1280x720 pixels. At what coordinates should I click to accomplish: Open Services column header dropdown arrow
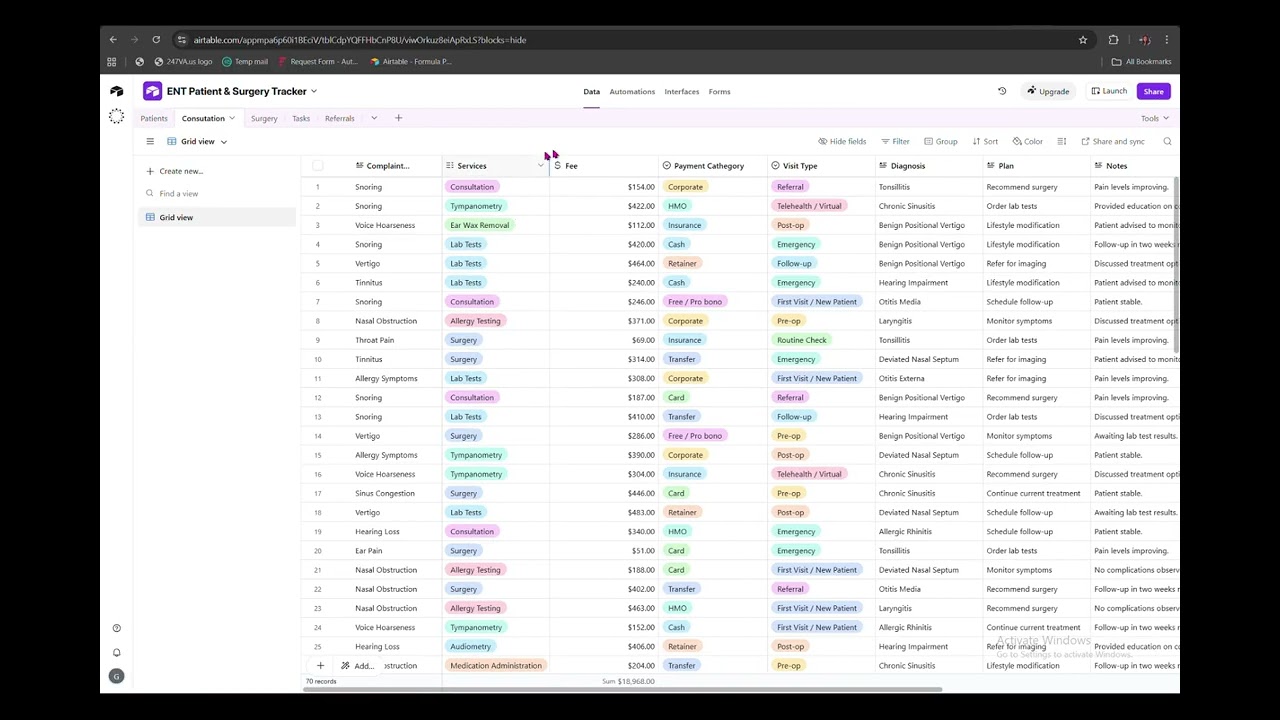pyautogui.click(x=540, y=166)
